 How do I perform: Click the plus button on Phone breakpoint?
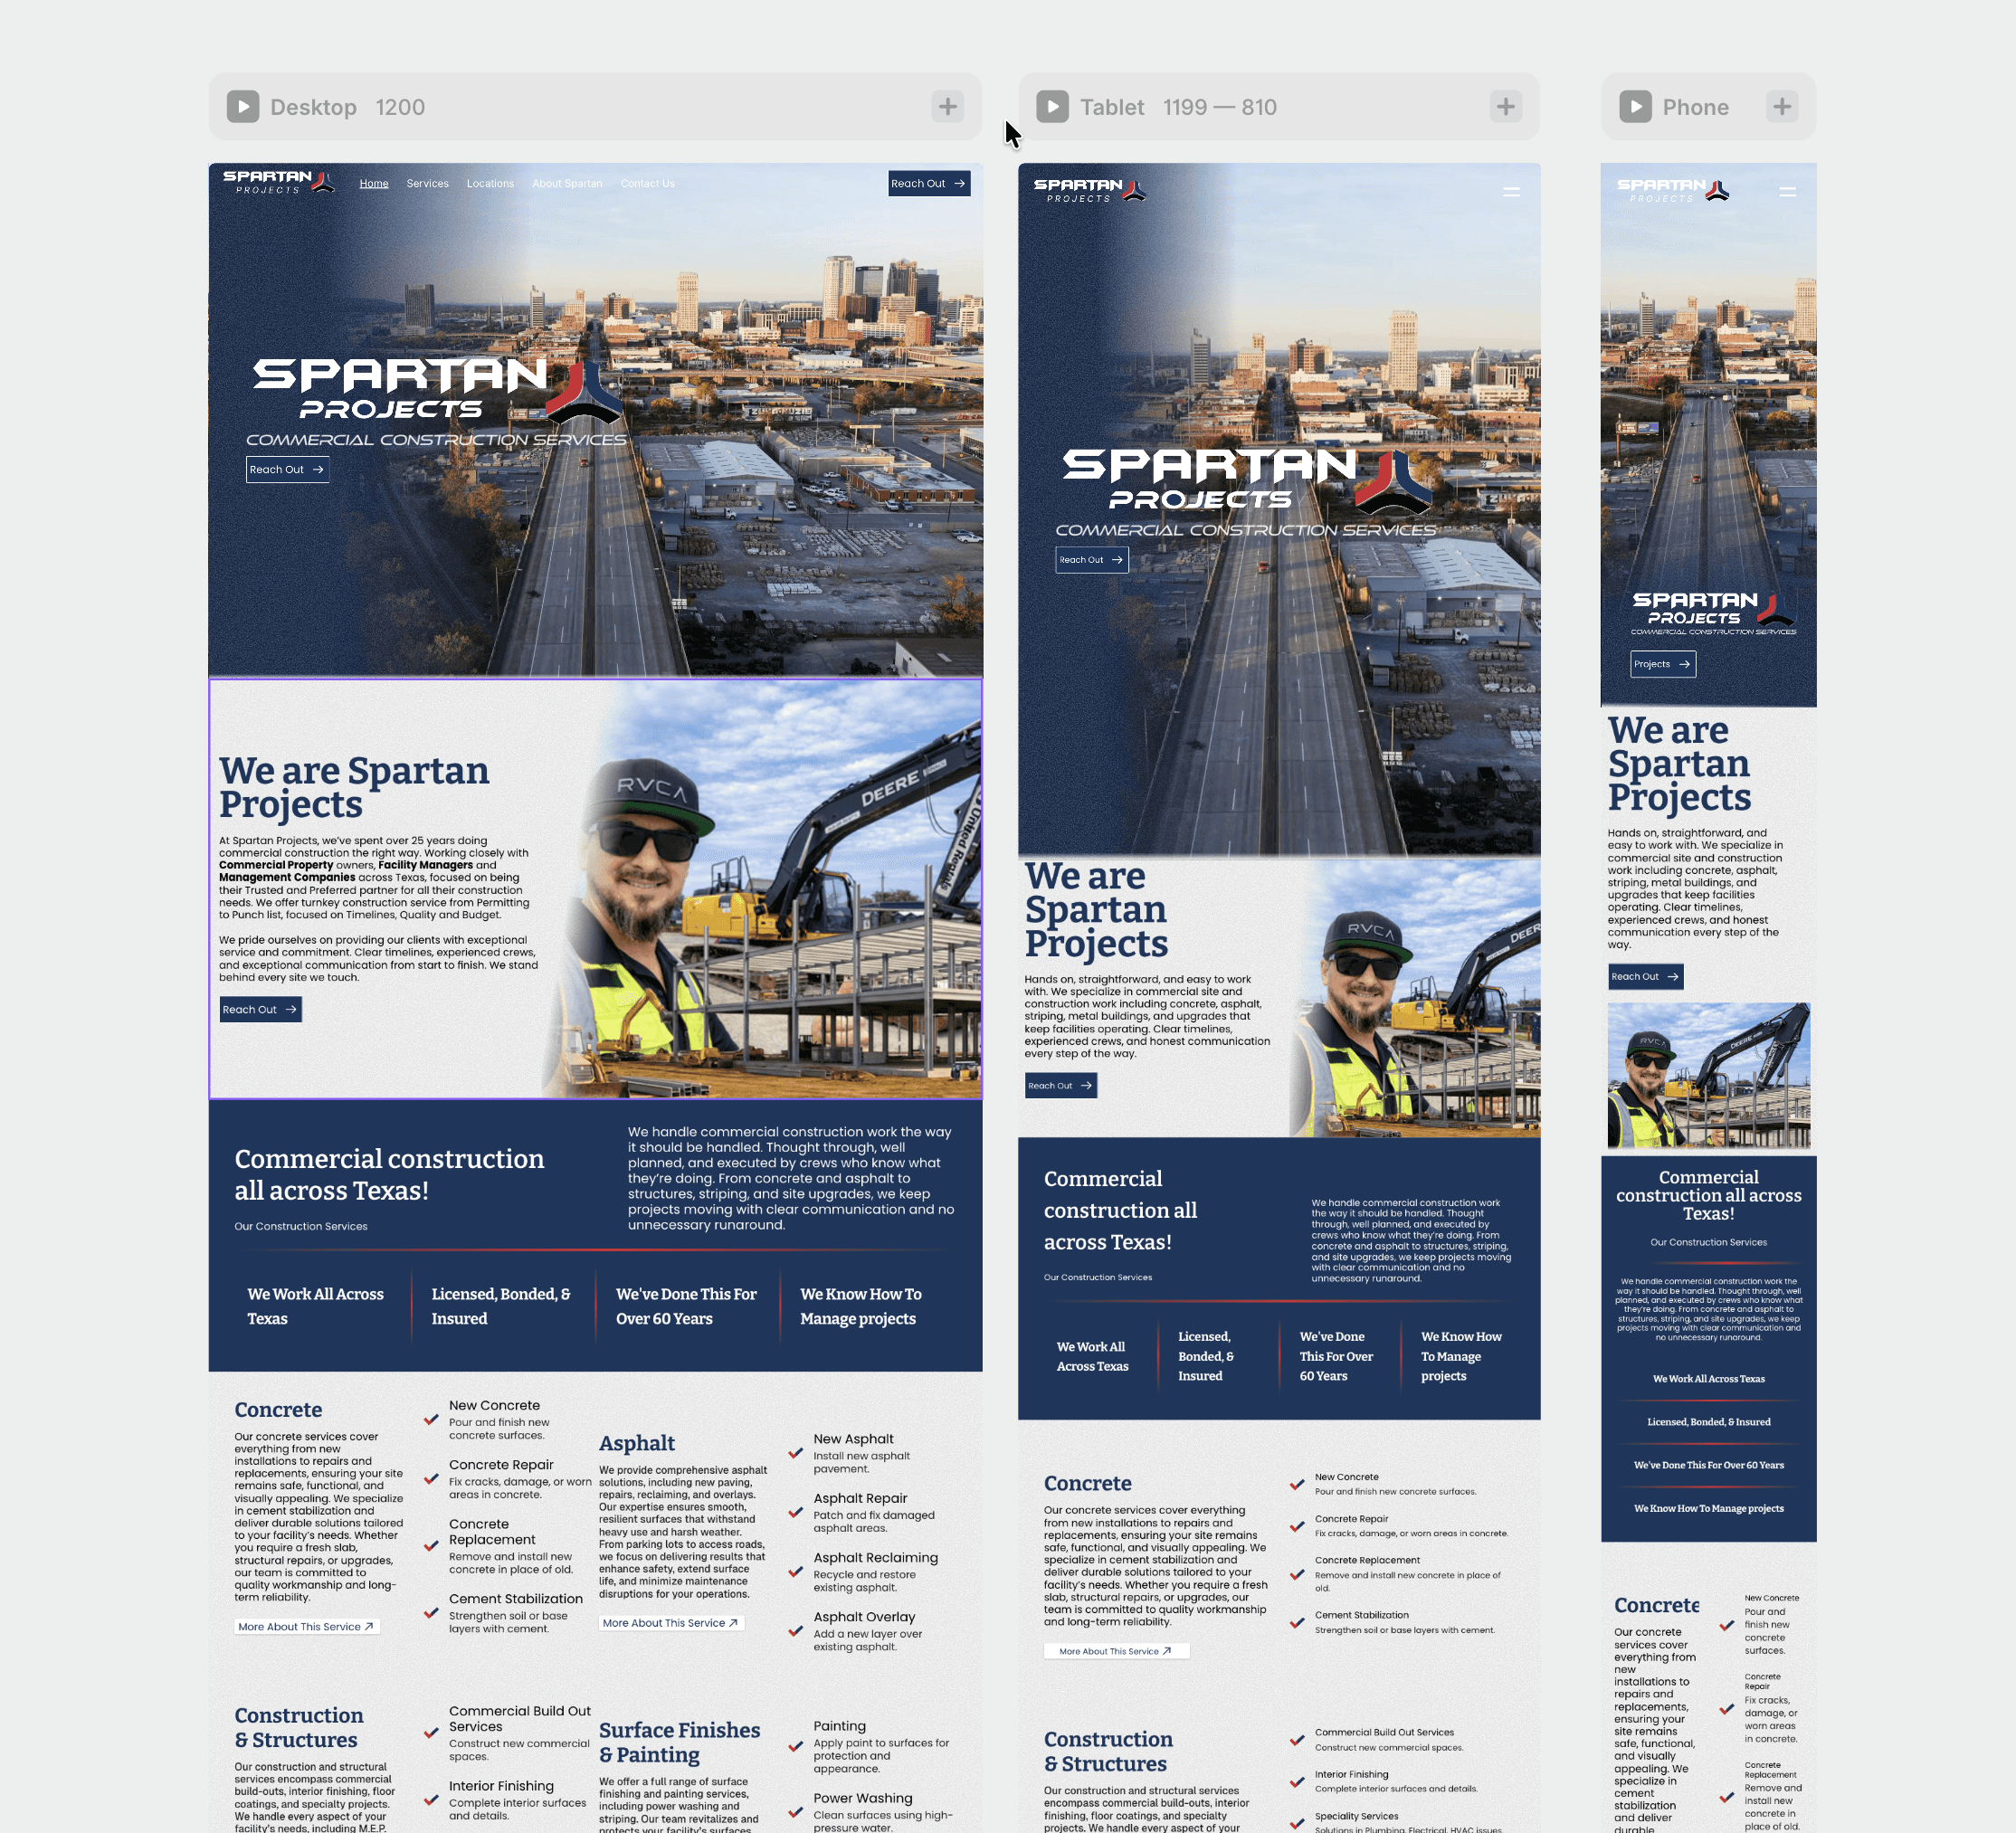point(1781,107)
